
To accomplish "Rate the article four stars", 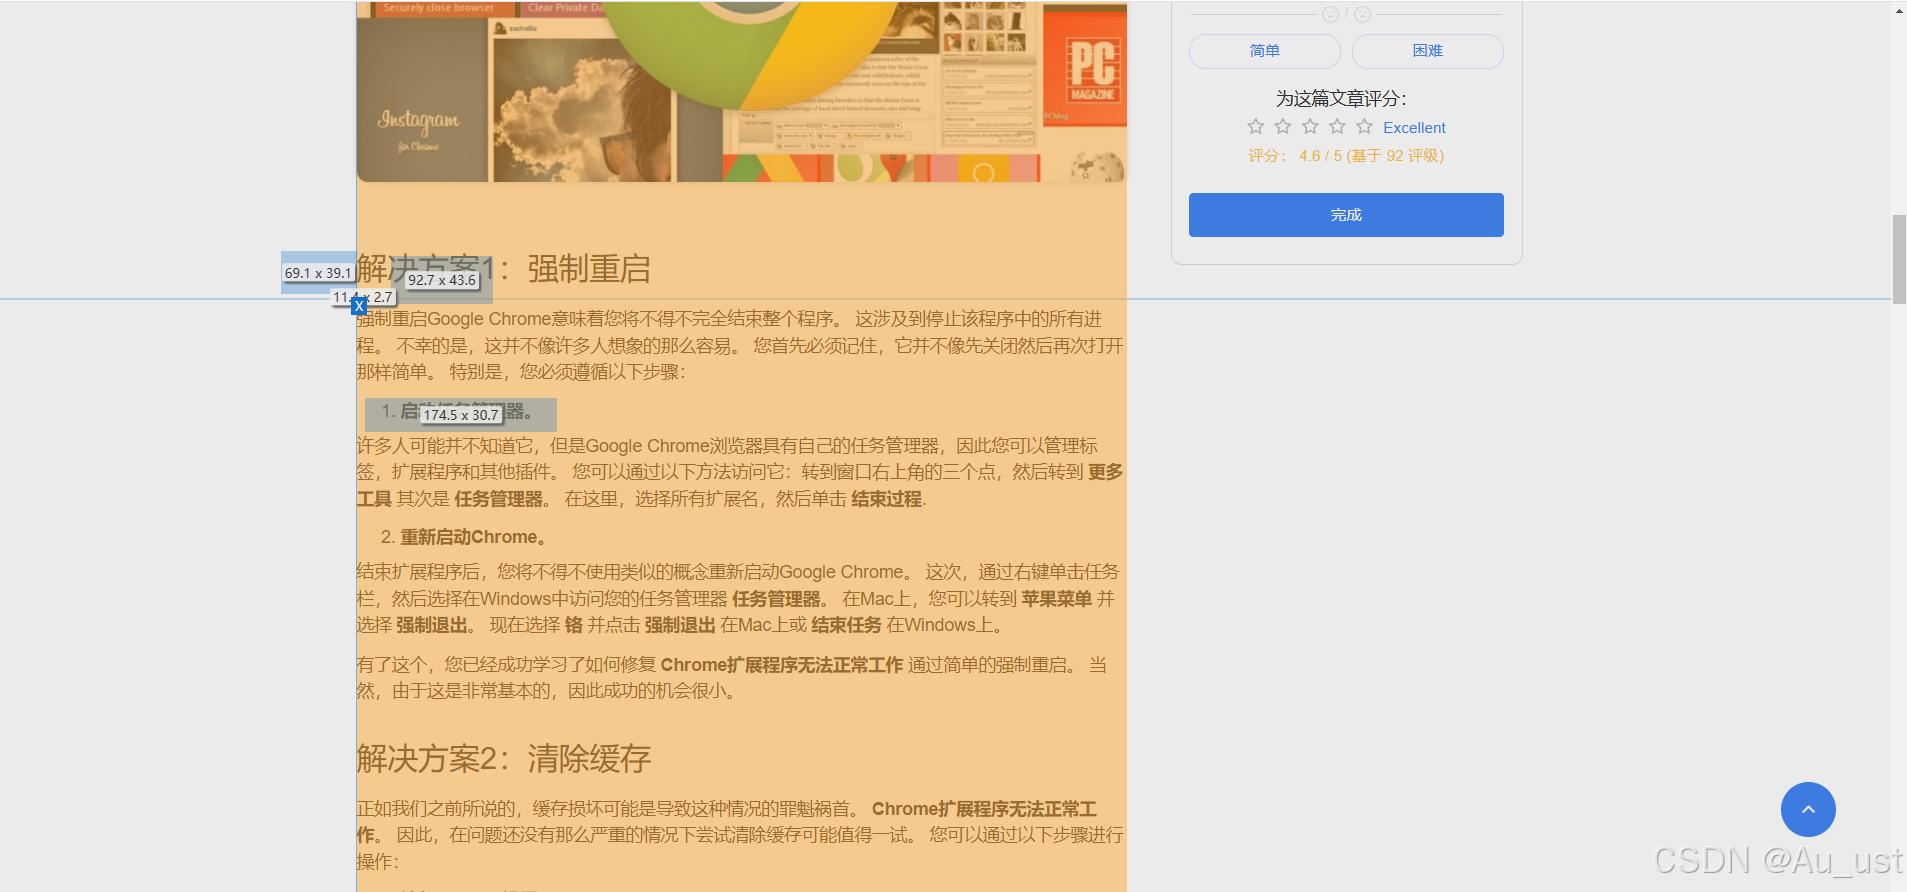I will tap(1337, 126).
